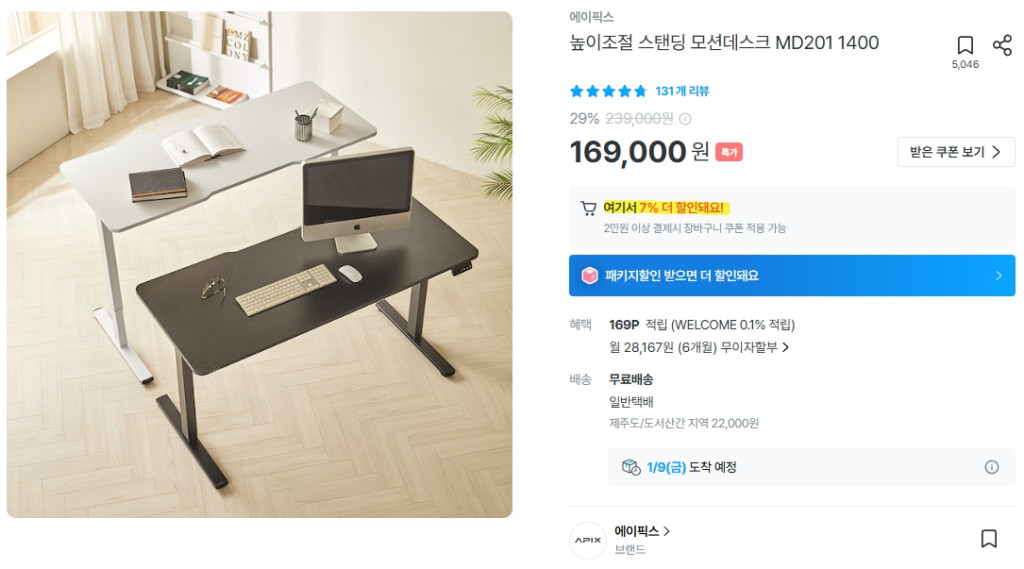The width and height of the screenshot is (1024, 569).
Task: Click the 1/9(금) 도착 예정 delivery box
Action: [812, 467]
